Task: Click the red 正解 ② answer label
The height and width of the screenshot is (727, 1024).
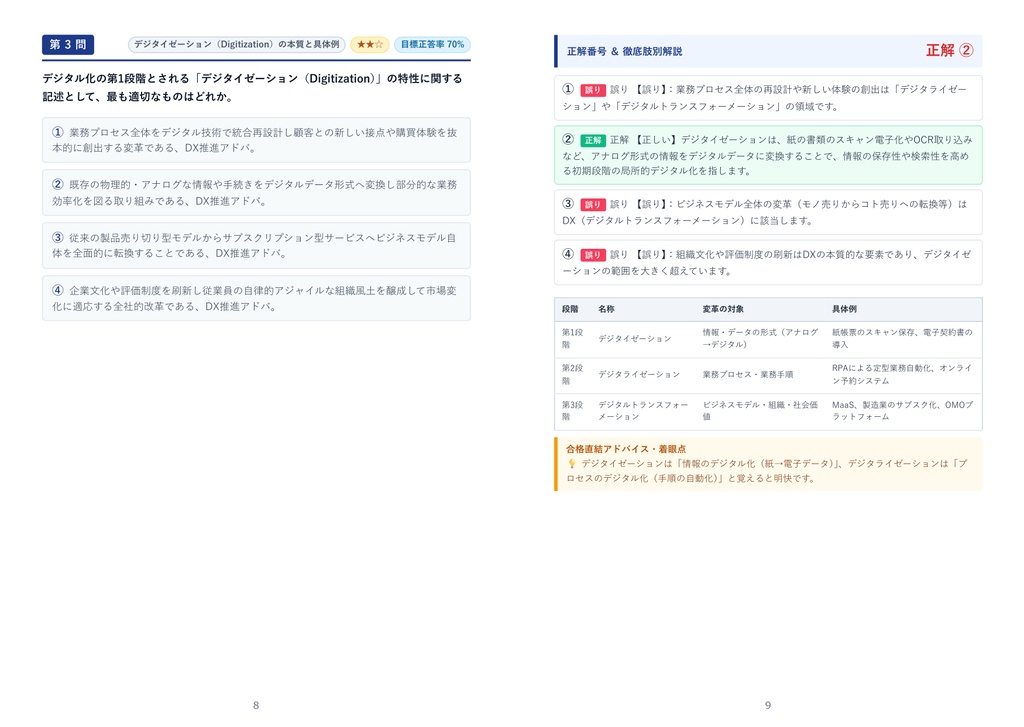Action: [950, 50]
